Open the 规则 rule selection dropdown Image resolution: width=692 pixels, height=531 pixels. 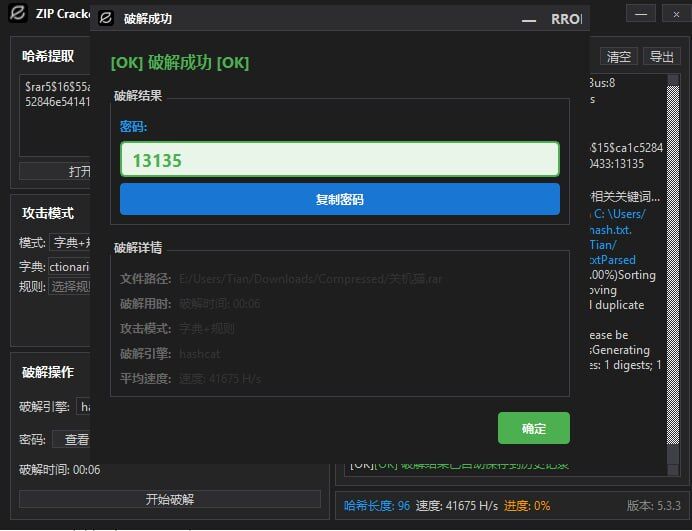(x=70, y=287)
